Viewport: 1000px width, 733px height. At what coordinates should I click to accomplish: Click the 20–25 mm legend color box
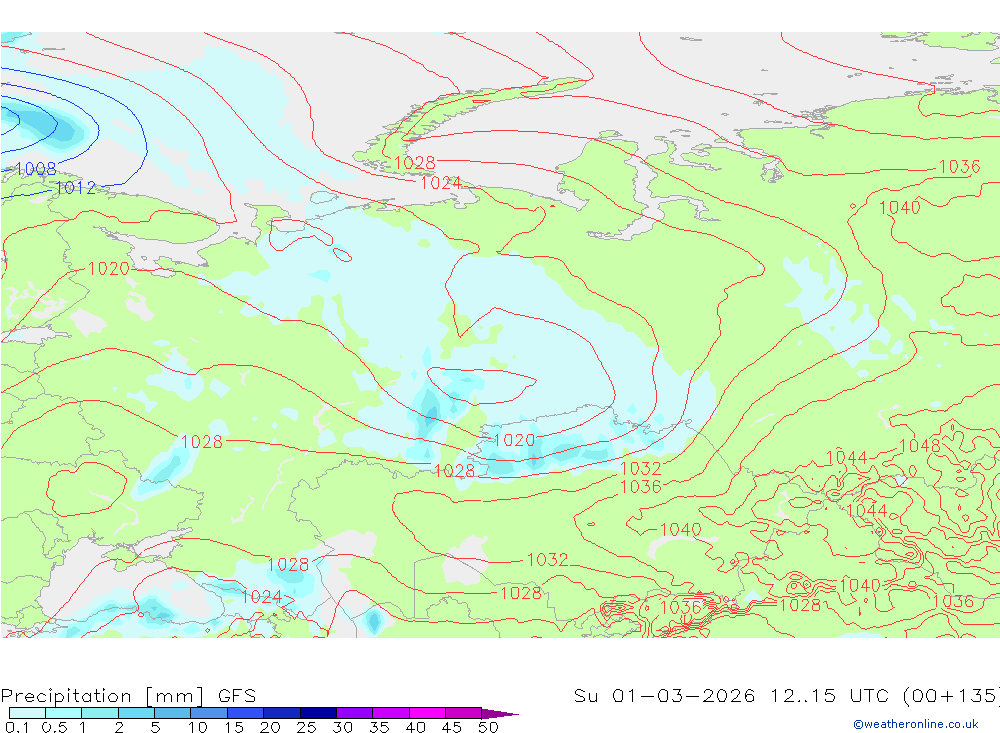click(x=282, y=713)
